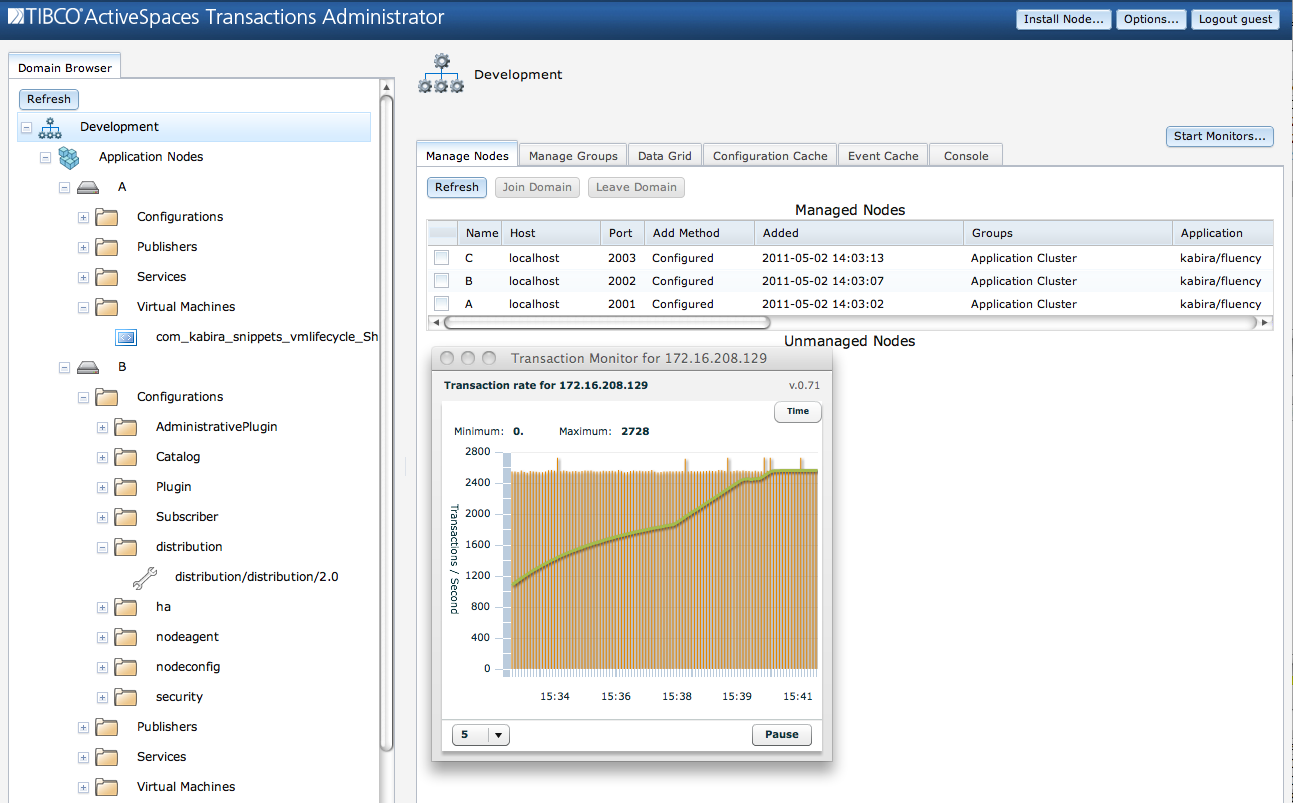Tick the checkbox for managed node A

tap(441, 304)
